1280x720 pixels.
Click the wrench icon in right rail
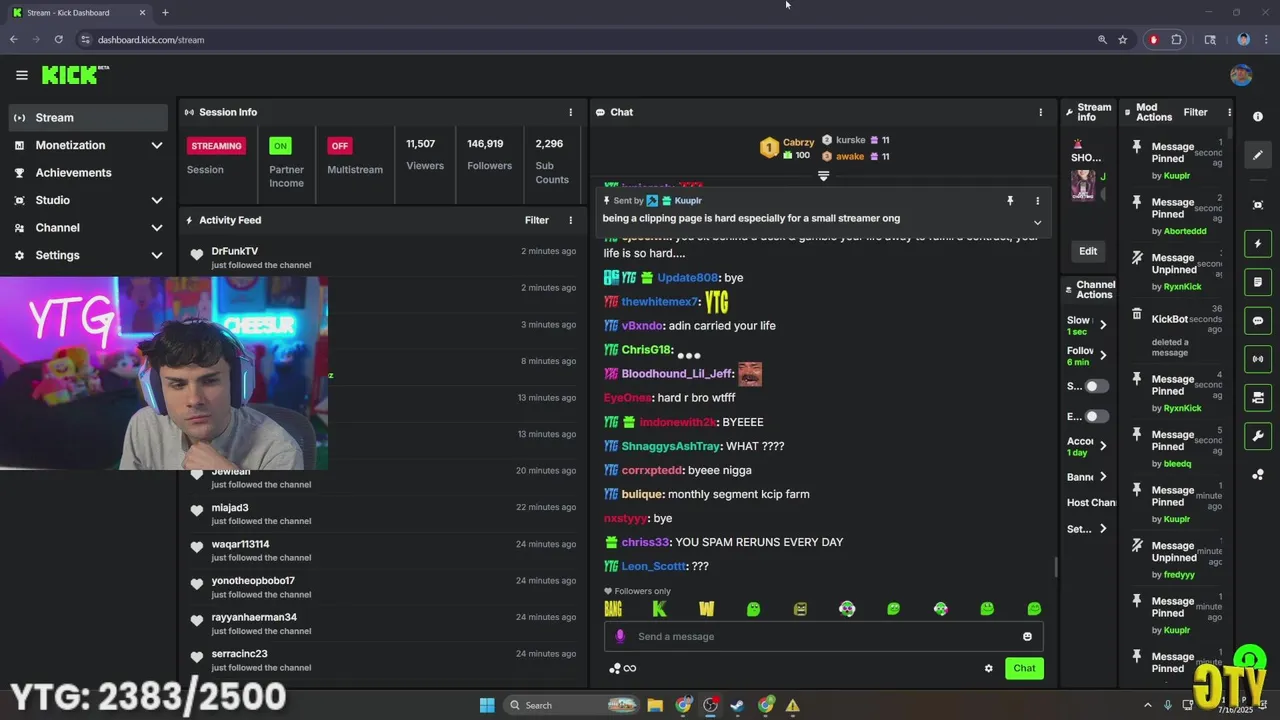point(1258,436)
